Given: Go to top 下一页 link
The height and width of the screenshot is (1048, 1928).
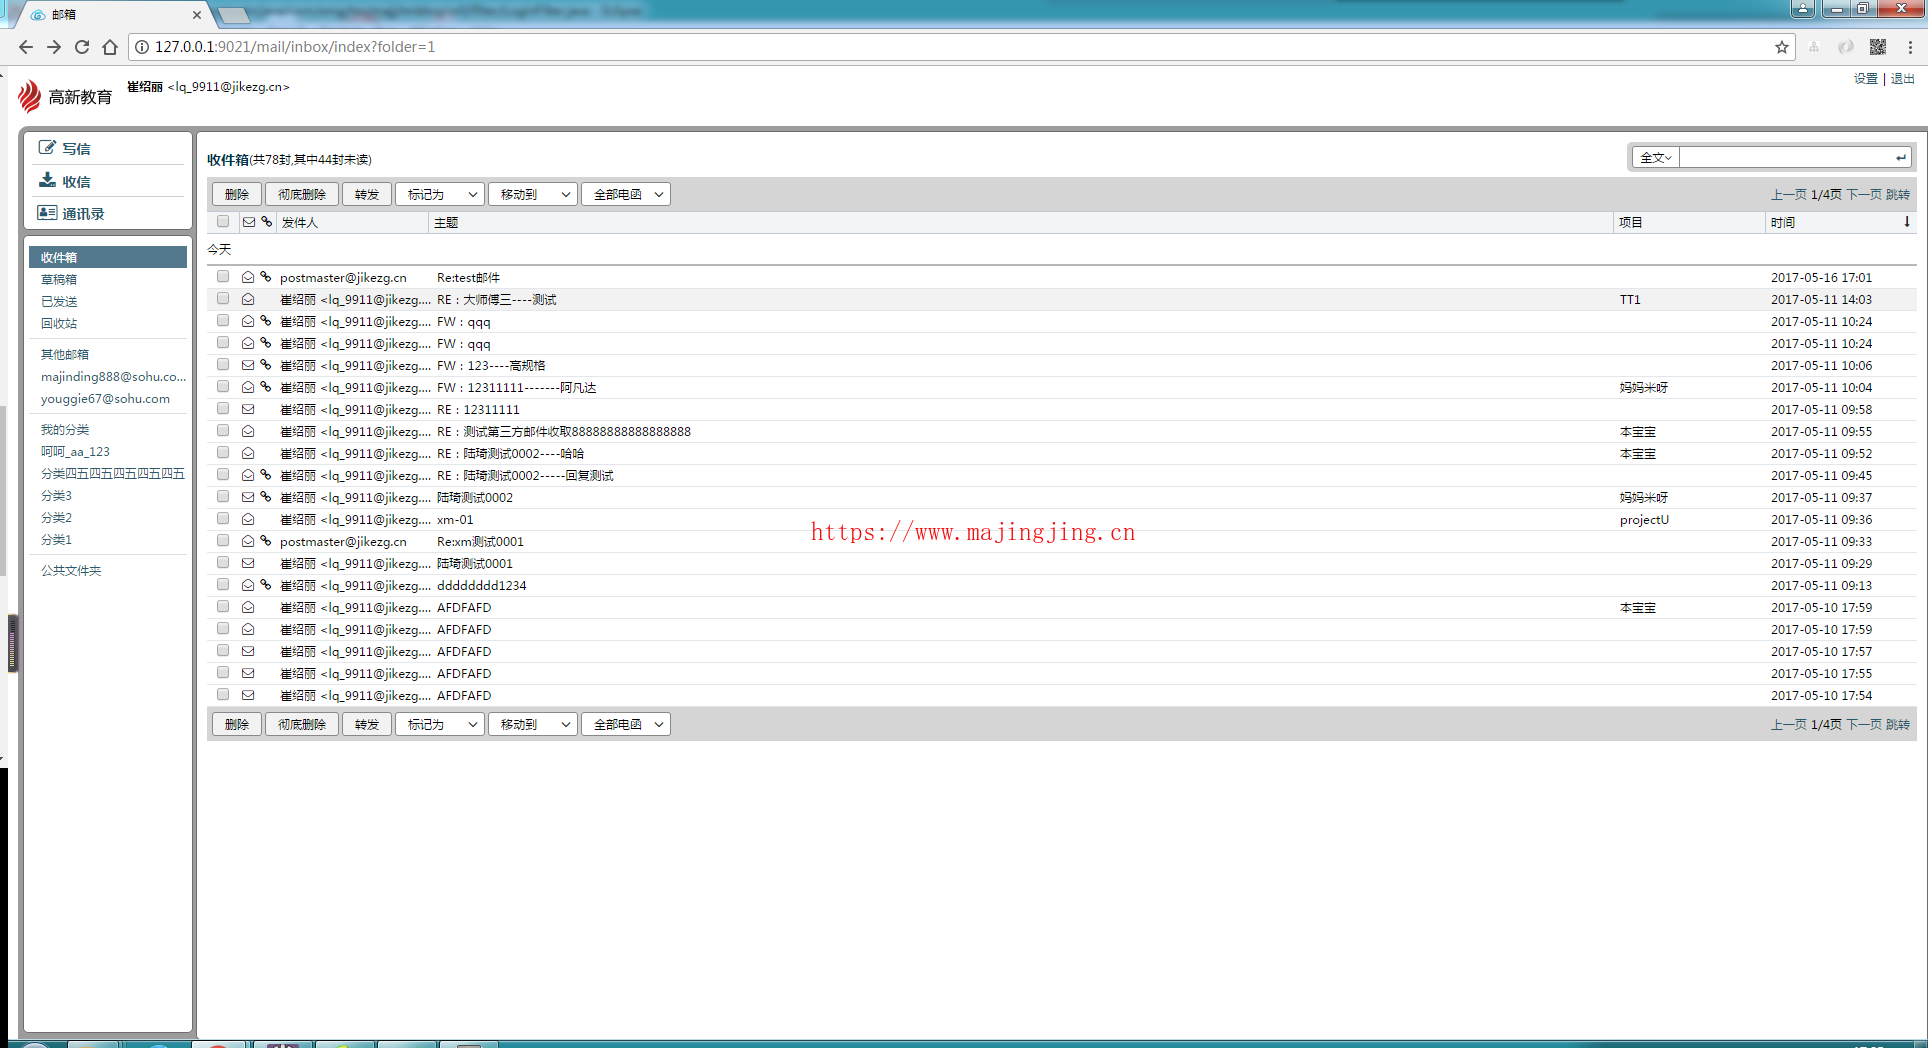Looking at the screenshot, I should point(1863,194).
